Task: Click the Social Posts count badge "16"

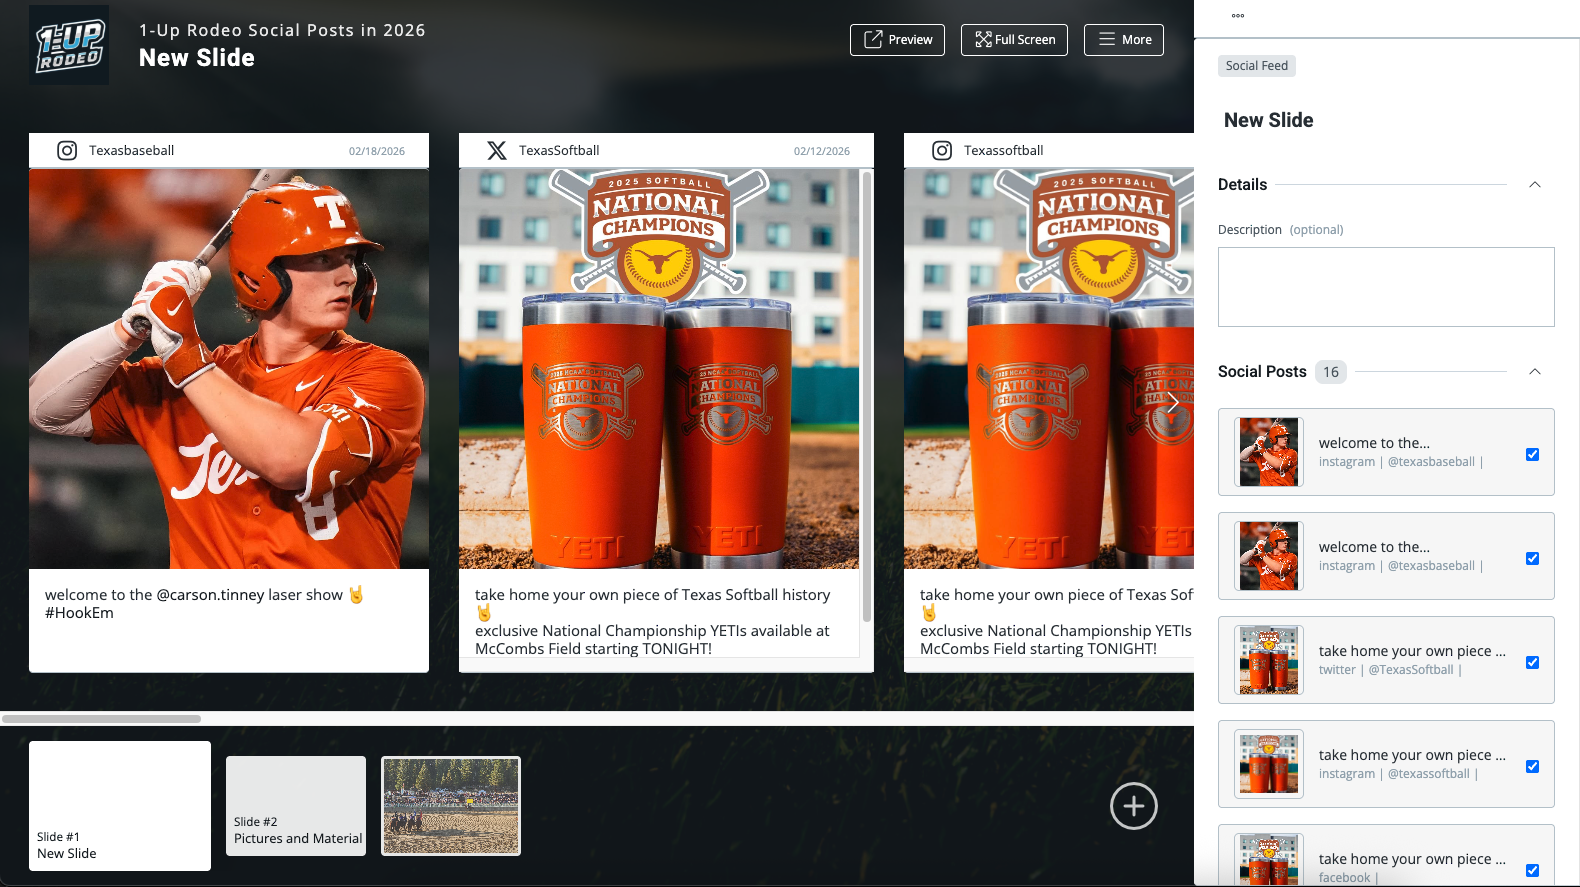Action: tap(1331, 372)
